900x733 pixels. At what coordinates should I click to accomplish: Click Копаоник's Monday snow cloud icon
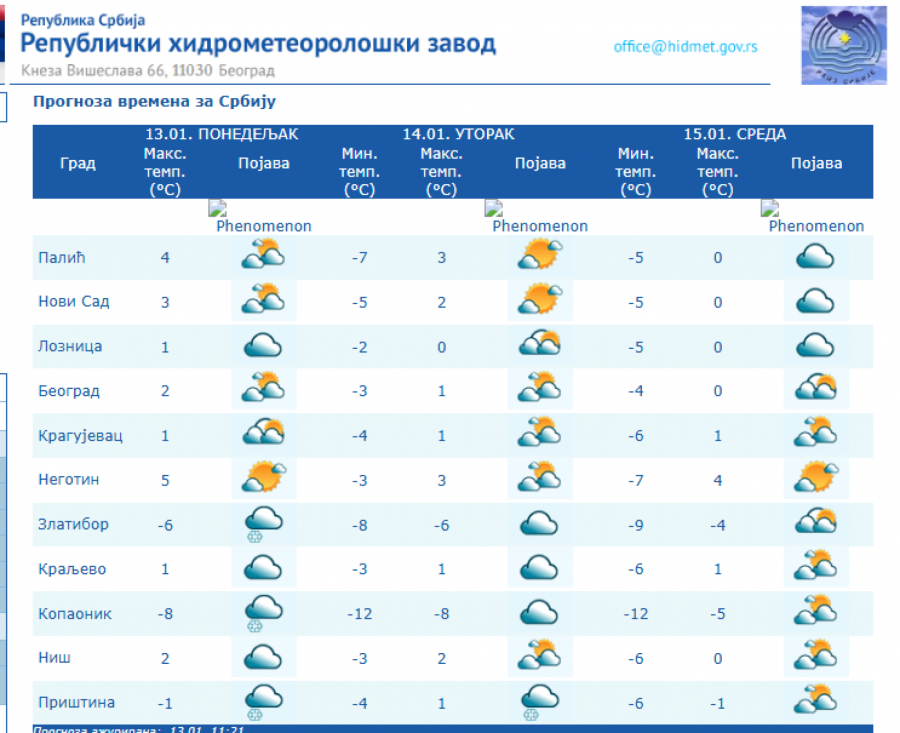[263, 613]
